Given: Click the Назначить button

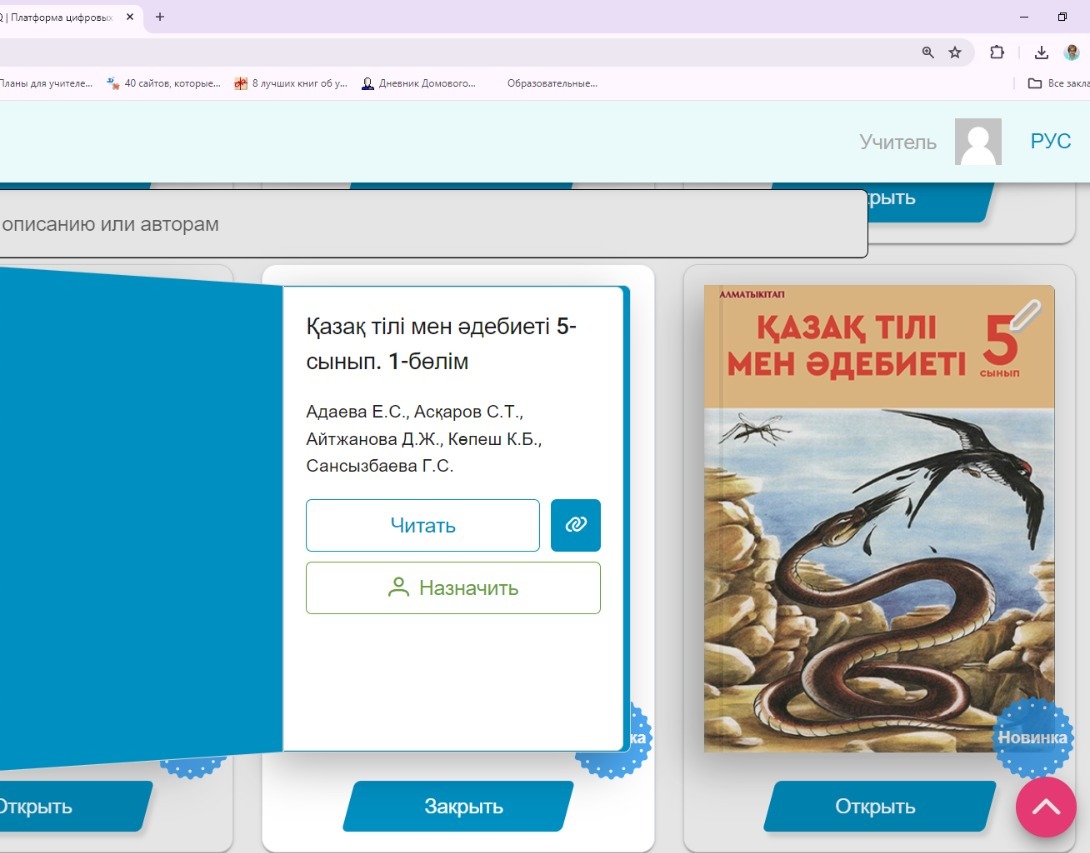Looking at the screenshot, I should [x=453, y=587].
